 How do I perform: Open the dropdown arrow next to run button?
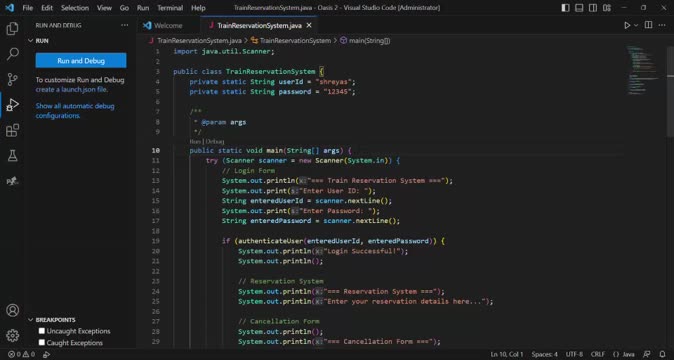point(636,25)
